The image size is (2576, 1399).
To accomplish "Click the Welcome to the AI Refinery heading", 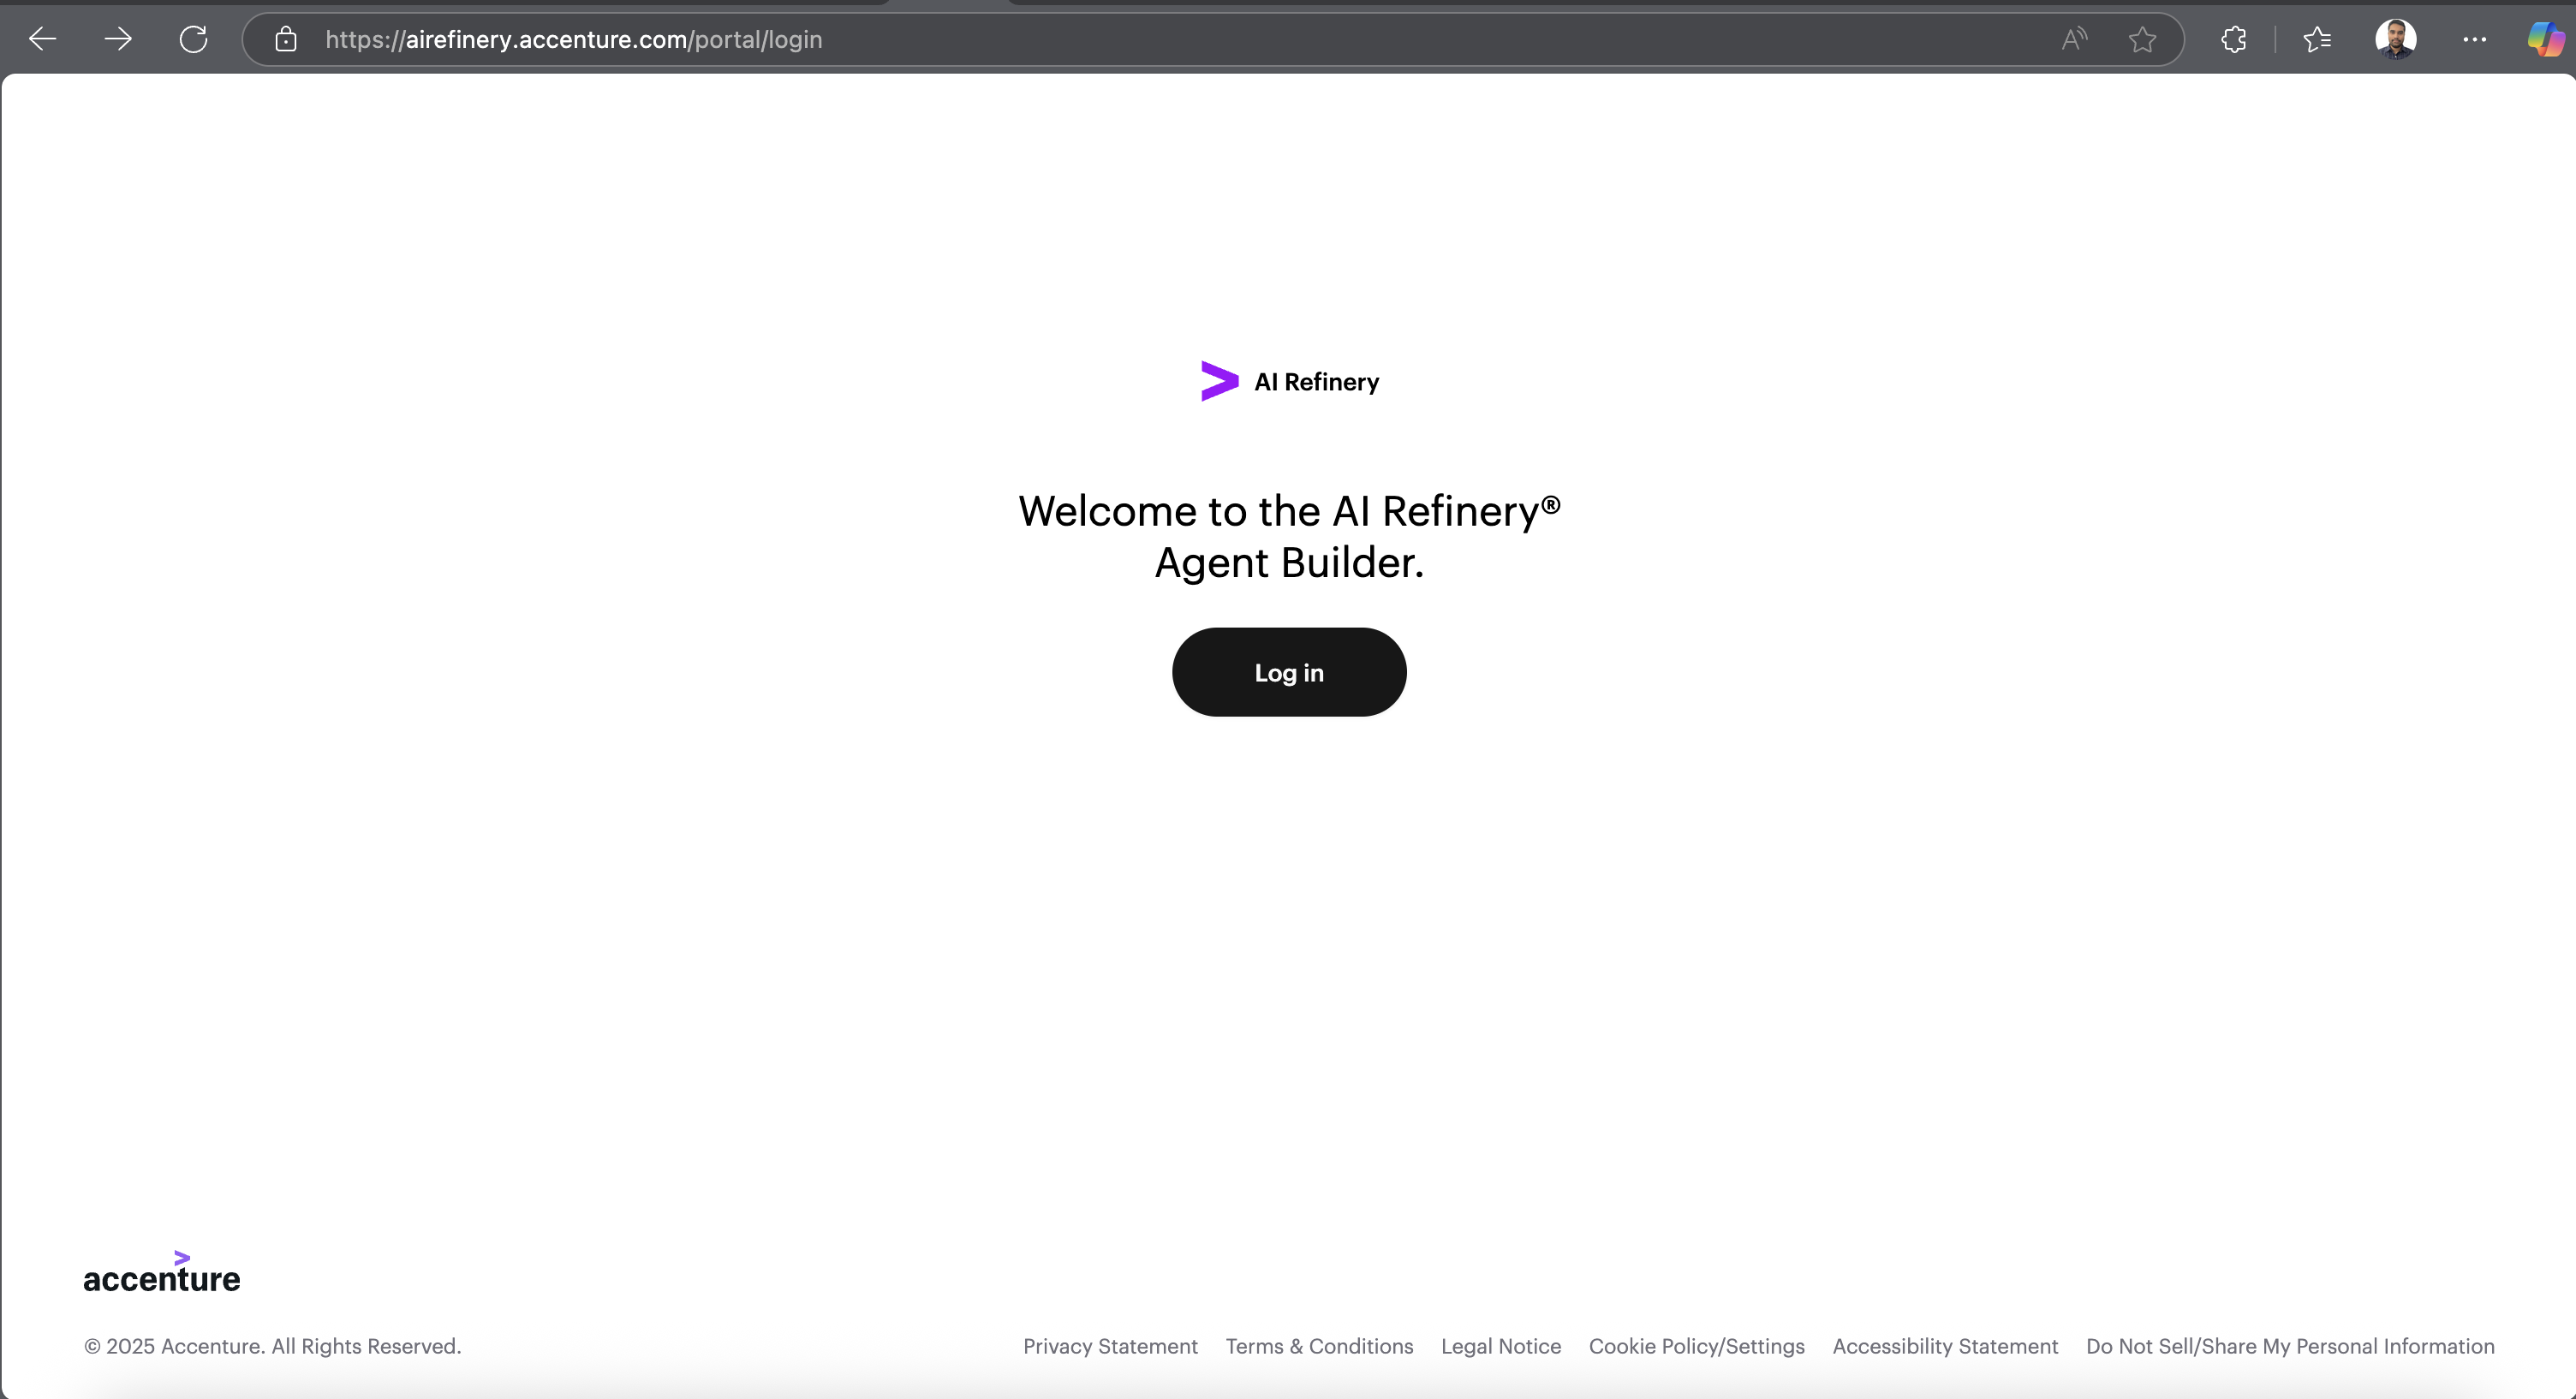I will tap(1289, 537).
